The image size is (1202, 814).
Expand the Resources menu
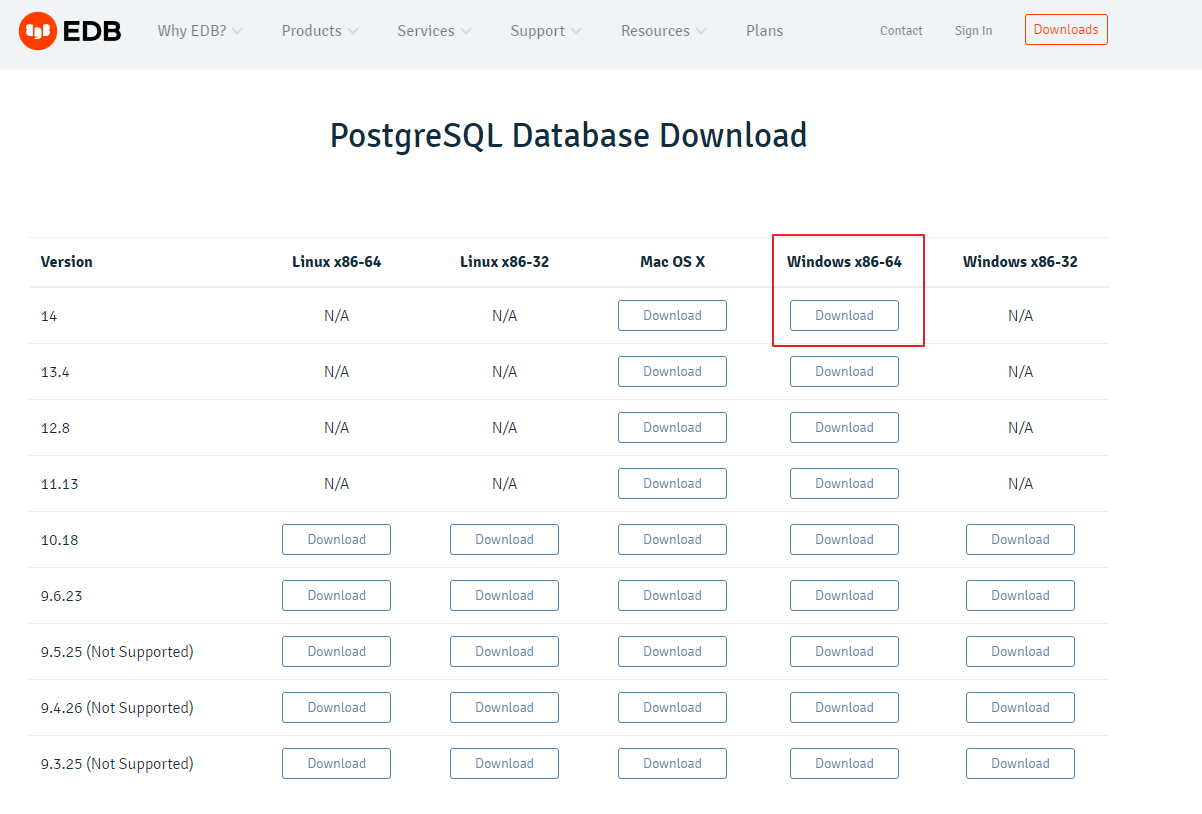coord(664,31)
